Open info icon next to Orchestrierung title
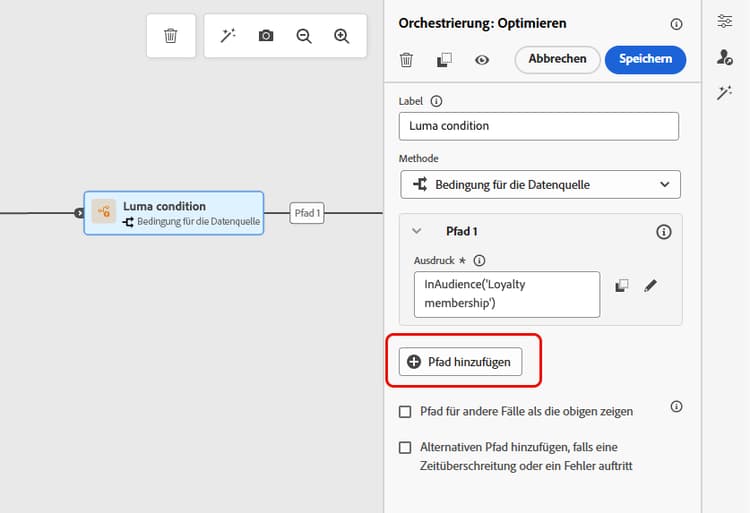750x513 pixels. point(676,24)
